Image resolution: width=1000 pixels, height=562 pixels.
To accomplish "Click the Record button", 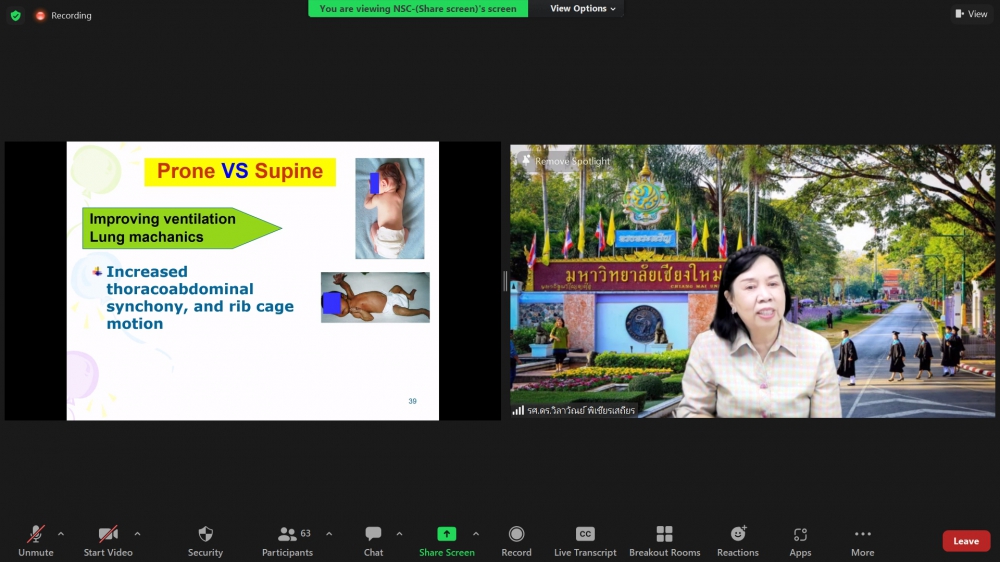I will point(516,535).
